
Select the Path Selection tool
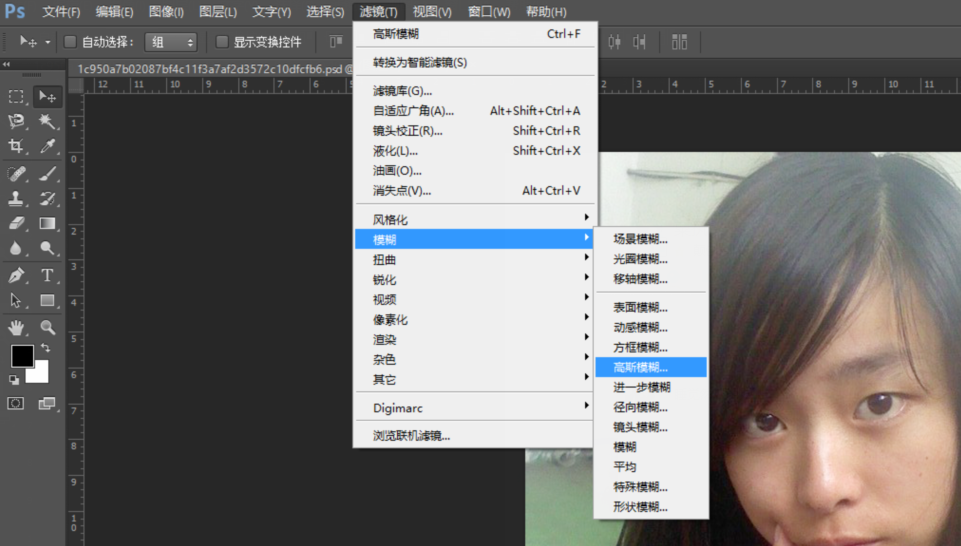16,300
